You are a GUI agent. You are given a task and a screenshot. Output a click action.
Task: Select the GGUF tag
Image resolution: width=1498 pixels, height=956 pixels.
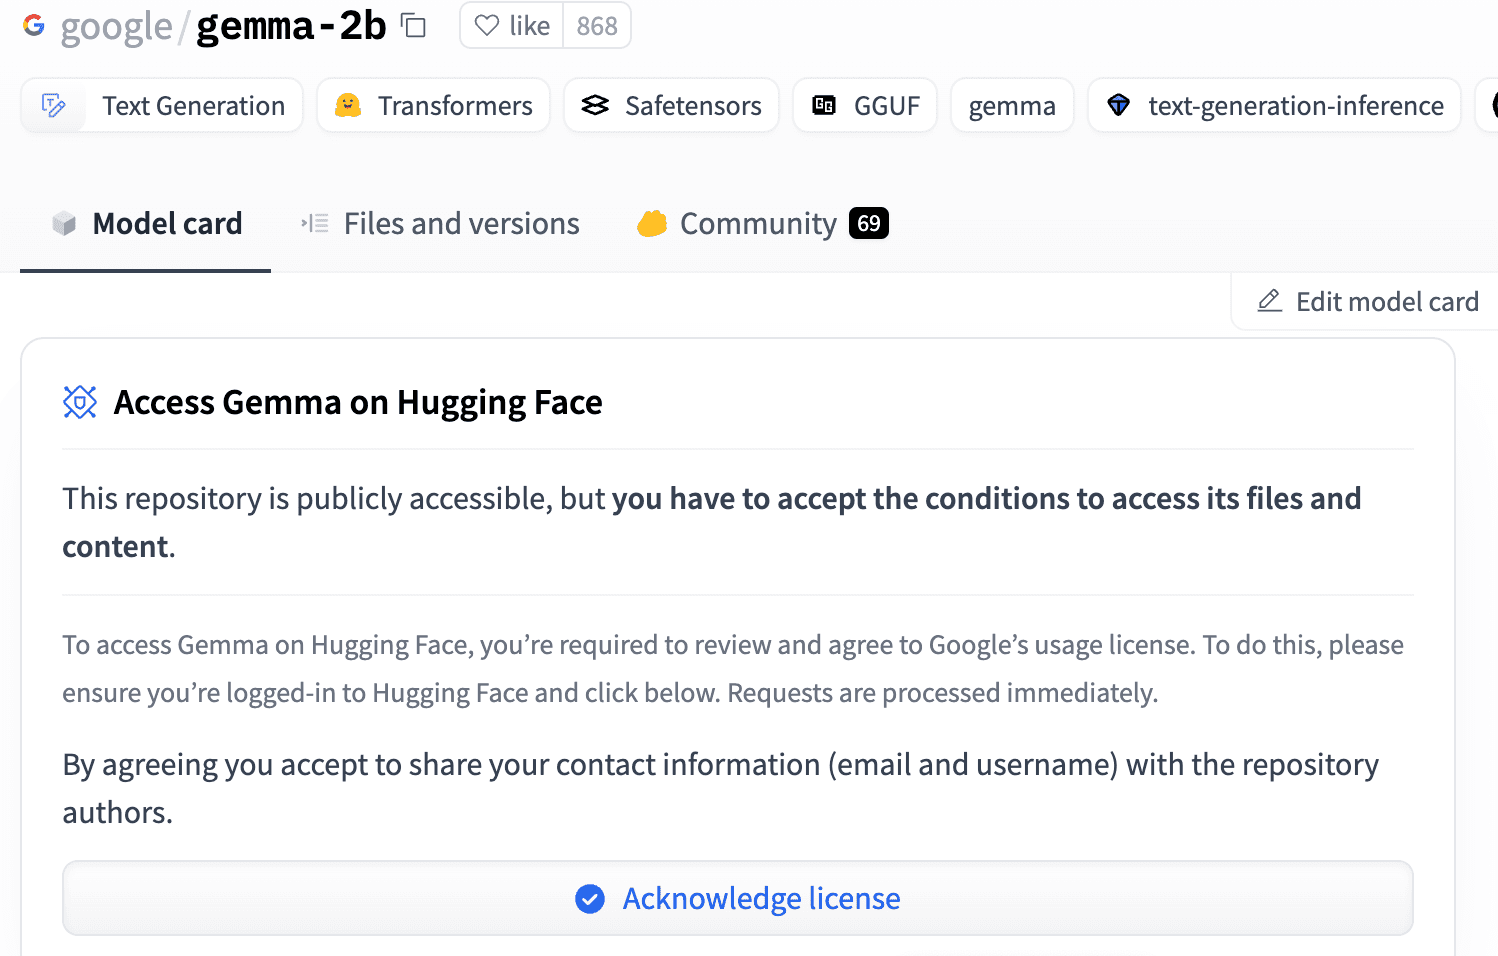[865, 105]
